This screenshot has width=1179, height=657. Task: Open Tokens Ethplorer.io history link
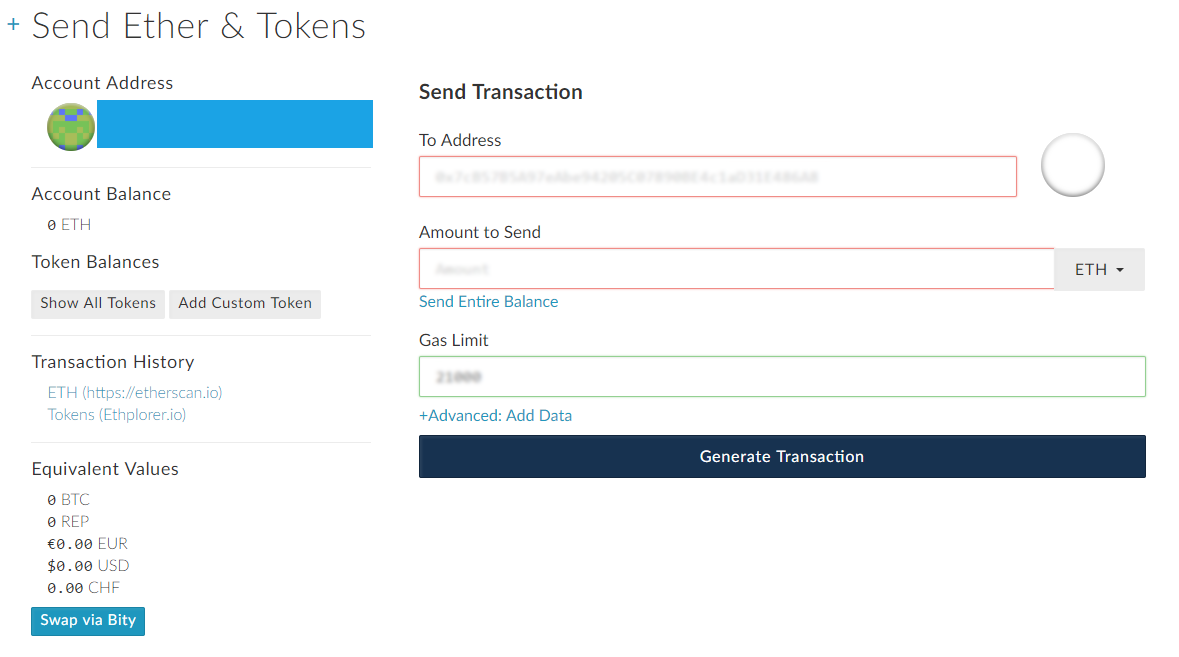(x=117, y=414)
